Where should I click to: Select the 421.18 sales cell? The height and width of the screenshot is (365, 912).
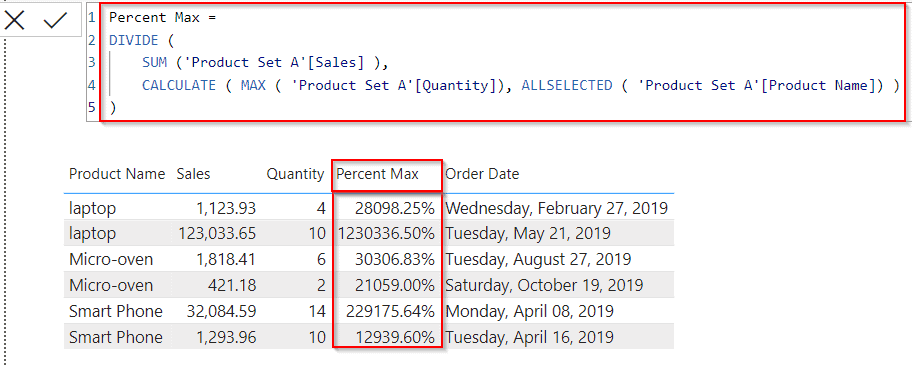232,285
